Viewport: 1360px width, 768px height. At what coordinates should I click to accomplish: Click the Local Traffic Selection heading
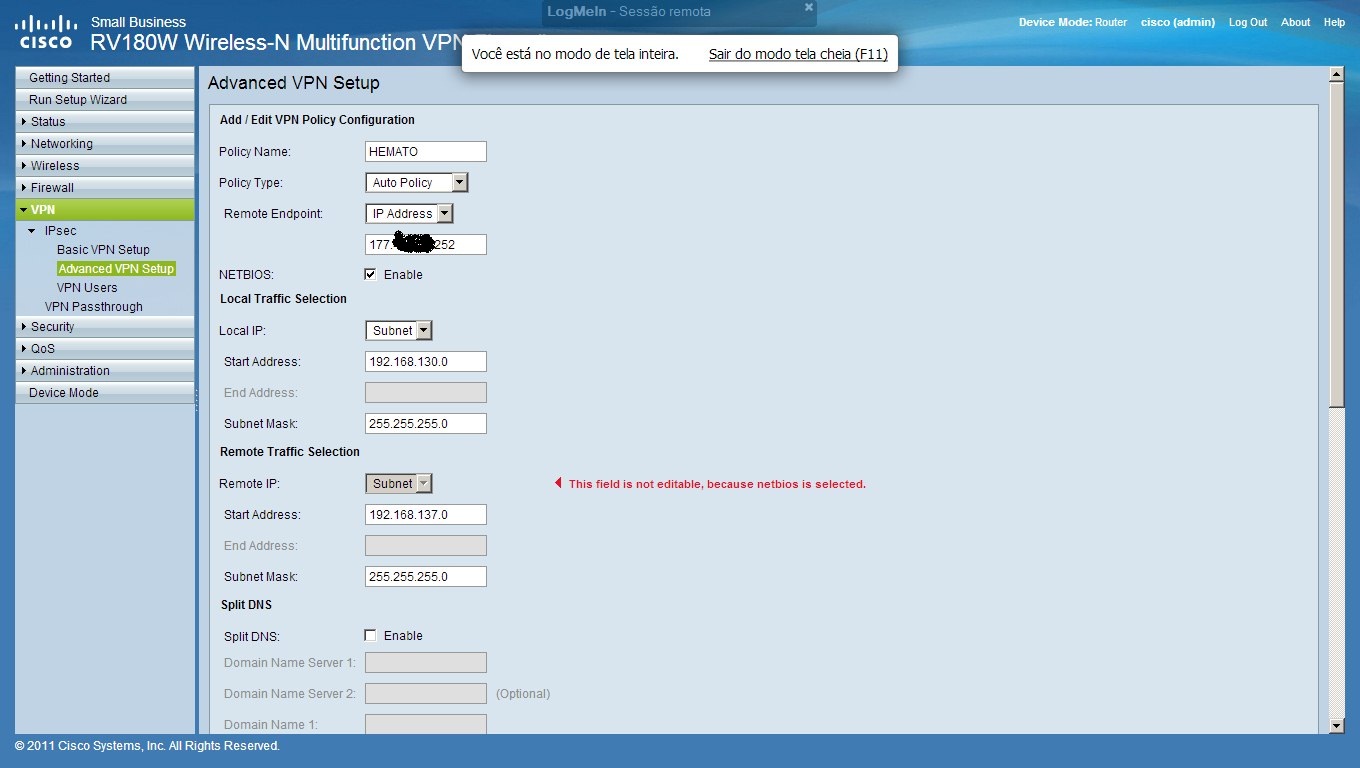click(x=283, y=299)
